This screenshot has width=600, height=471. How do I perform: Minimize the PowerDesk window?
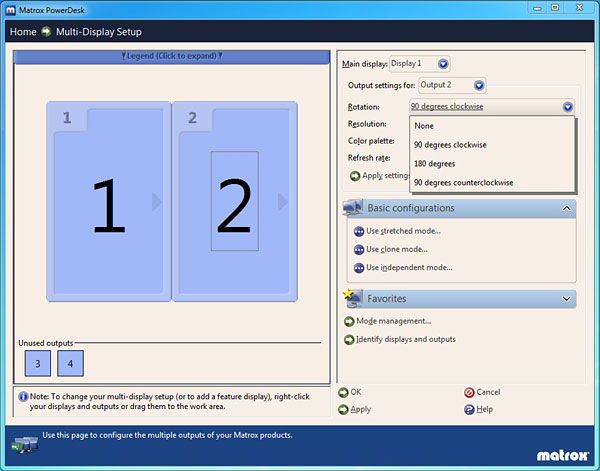click(x=537, y=8)
